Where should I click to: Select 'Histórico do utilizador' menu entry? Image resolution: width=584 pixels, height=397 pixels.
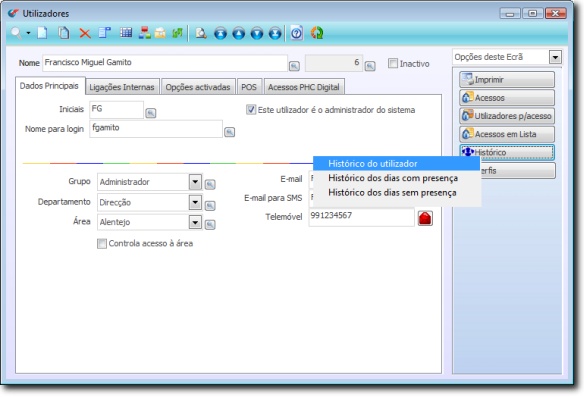(x=397, y=164)
